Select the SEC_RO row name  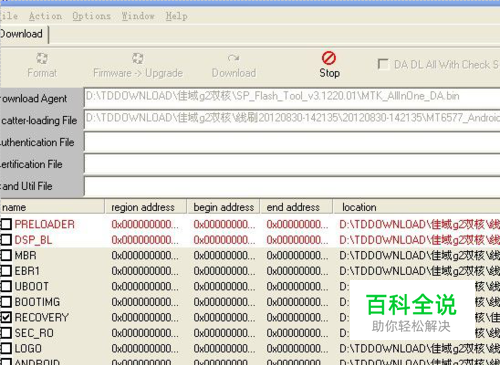(34, 333)
